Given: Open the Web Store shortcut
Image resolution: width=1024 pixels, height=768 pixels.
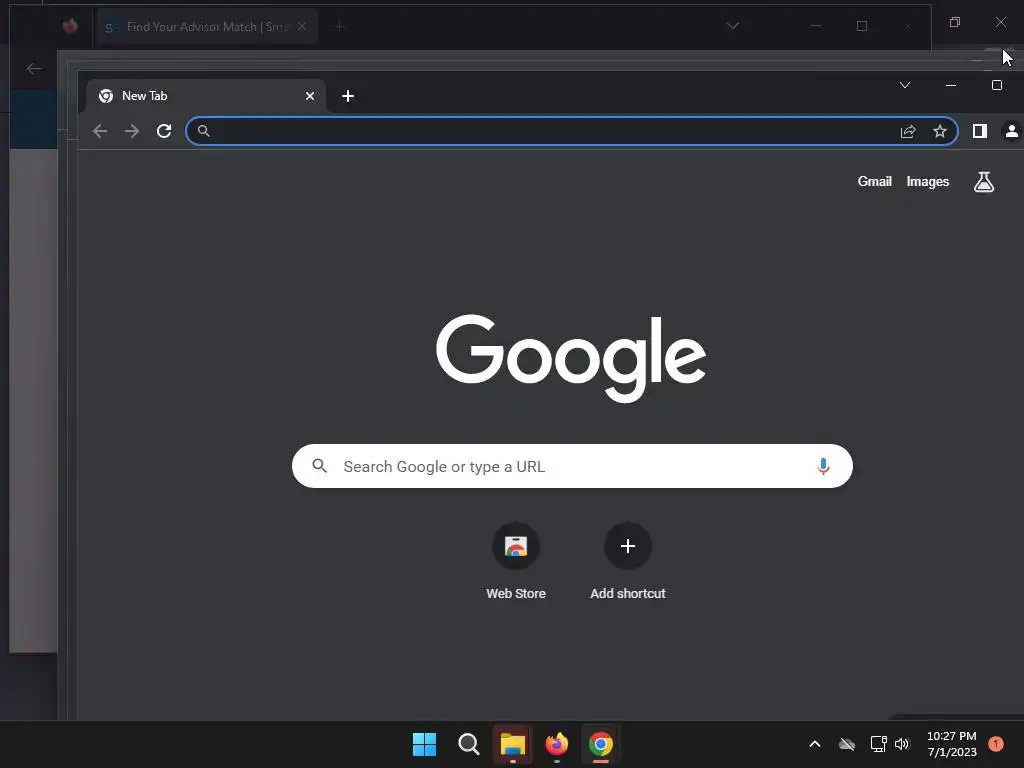Looking at the screenshot, I should coord(516,560).
